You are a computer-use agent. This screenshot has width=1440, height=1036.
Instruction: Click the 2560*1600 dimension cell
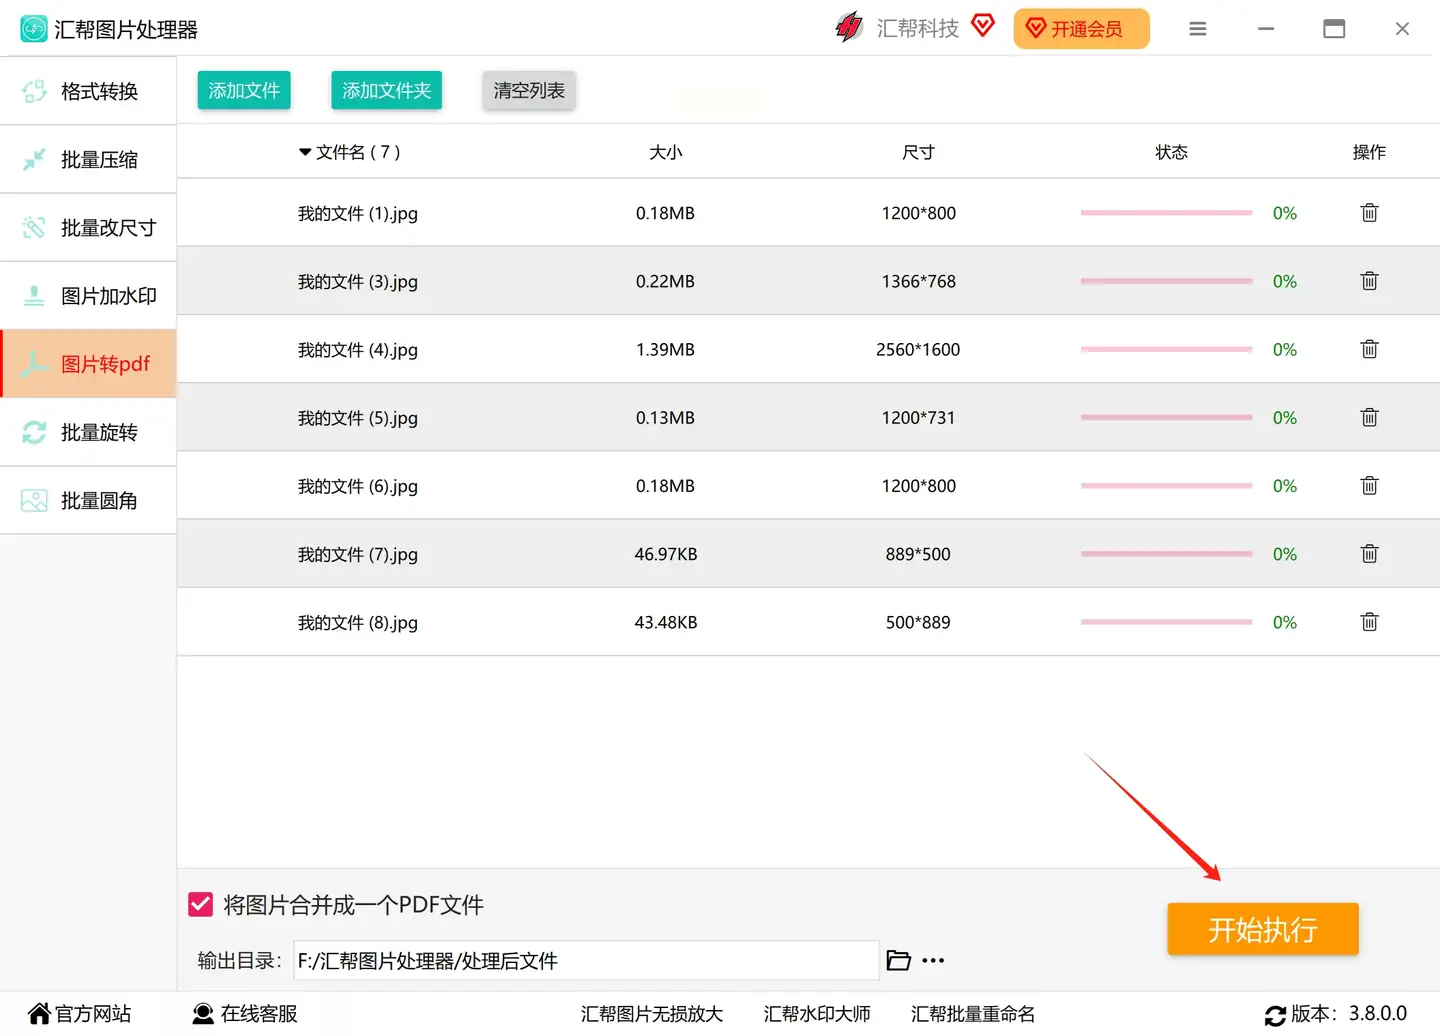(918, 349)
